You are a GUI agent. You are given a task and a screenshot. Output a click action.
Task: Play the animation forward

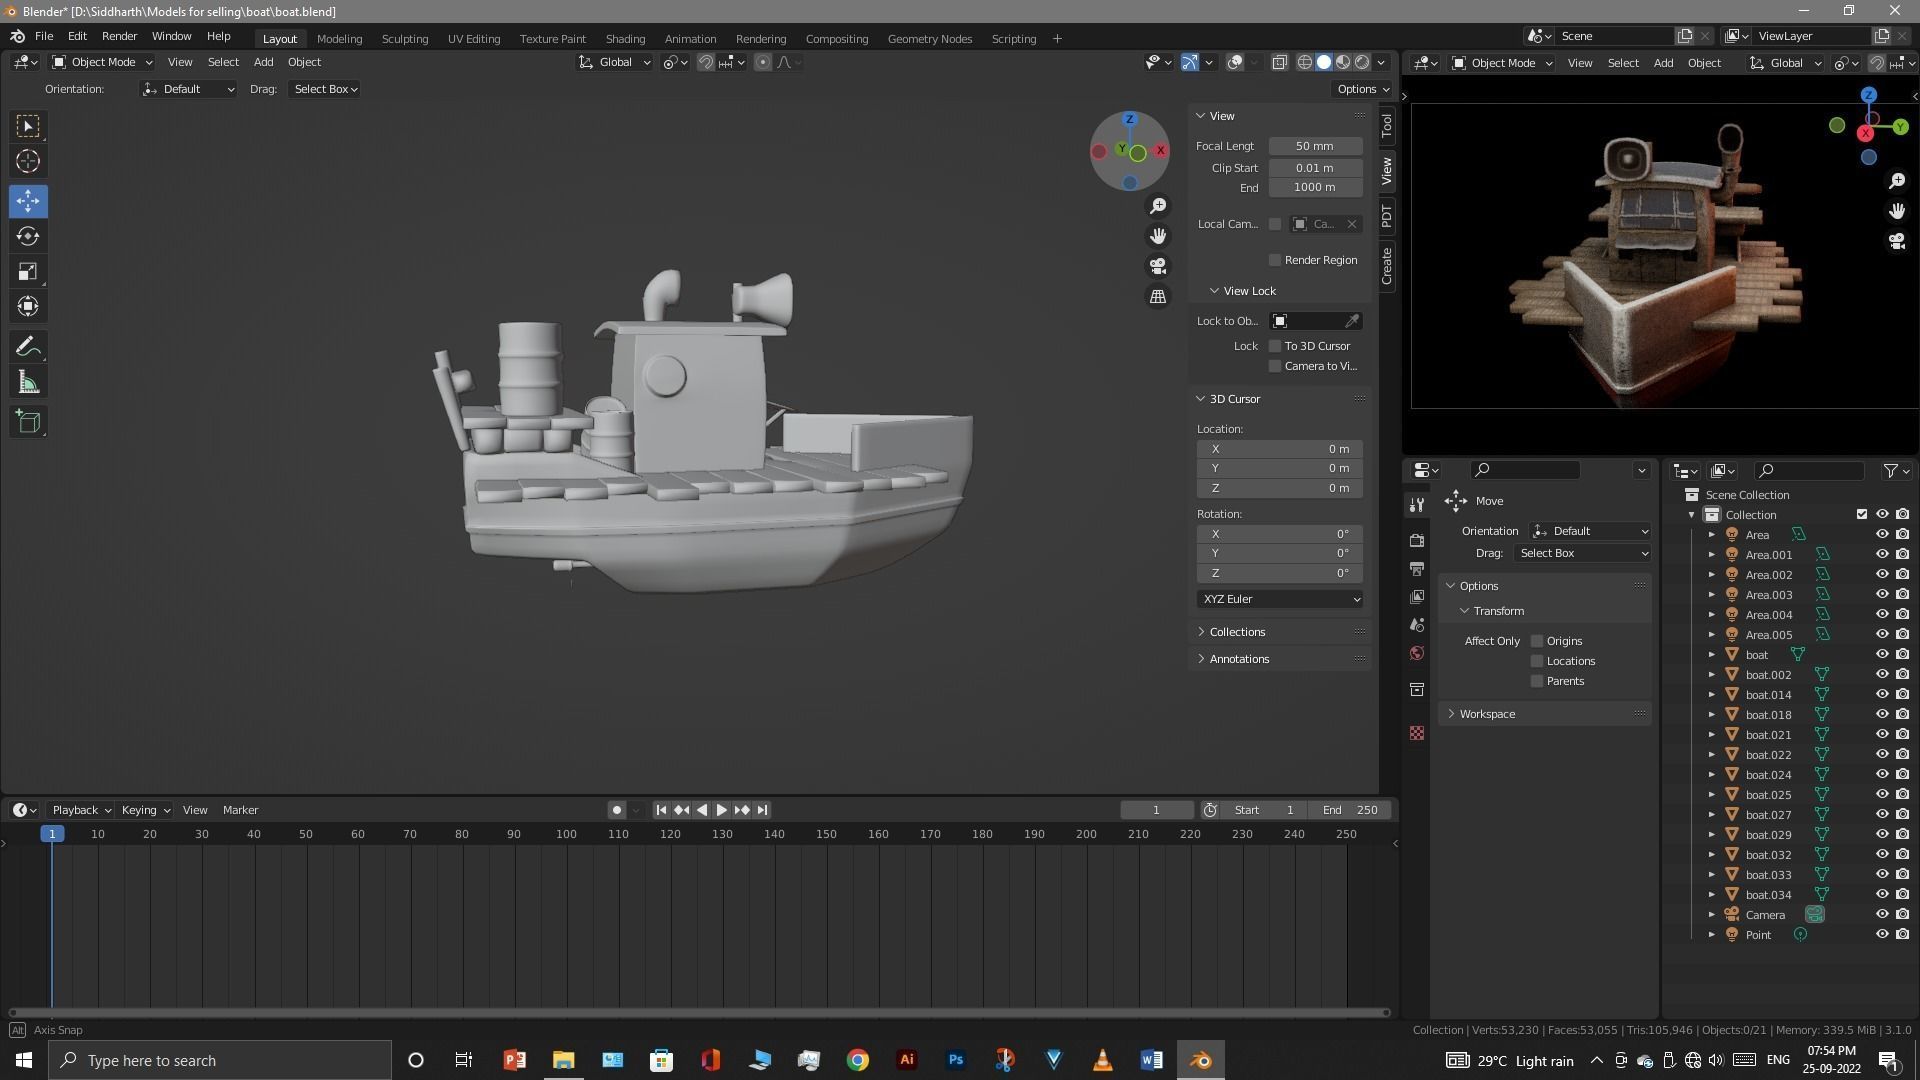tap(721, 810)
